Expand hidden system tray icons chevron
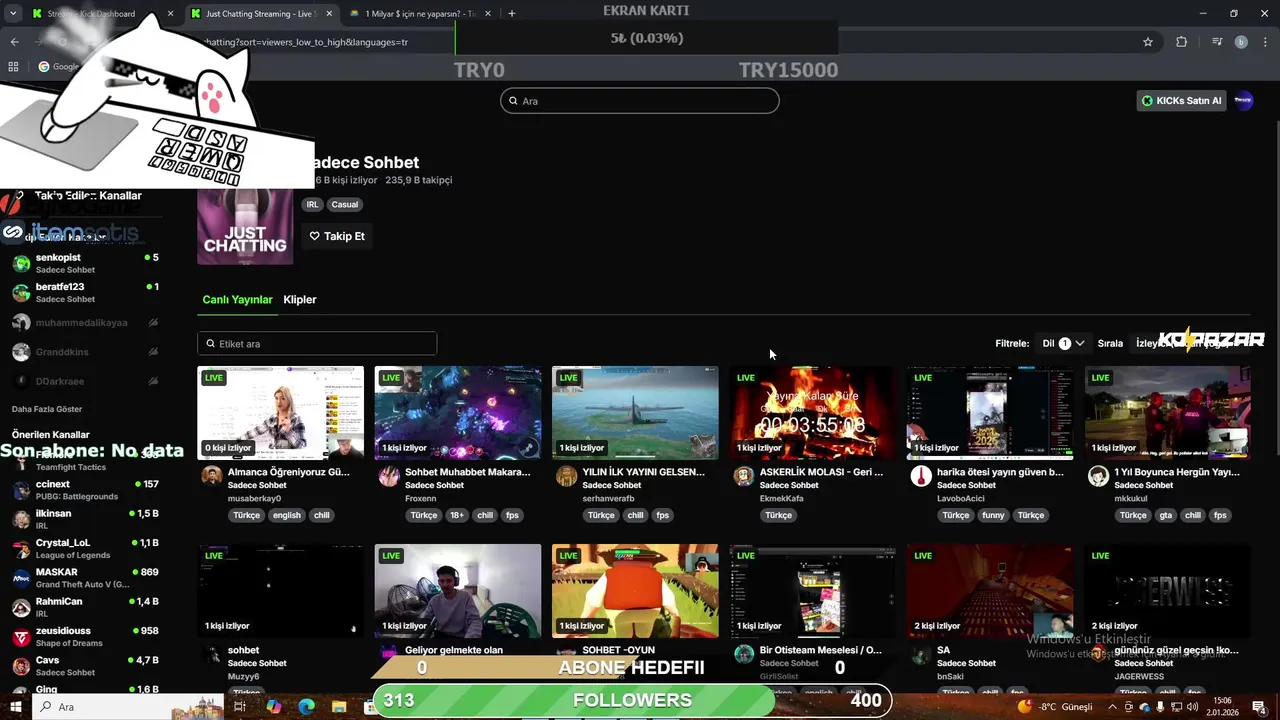Screen dimensions: 1280x720 tap(1111, 707)
